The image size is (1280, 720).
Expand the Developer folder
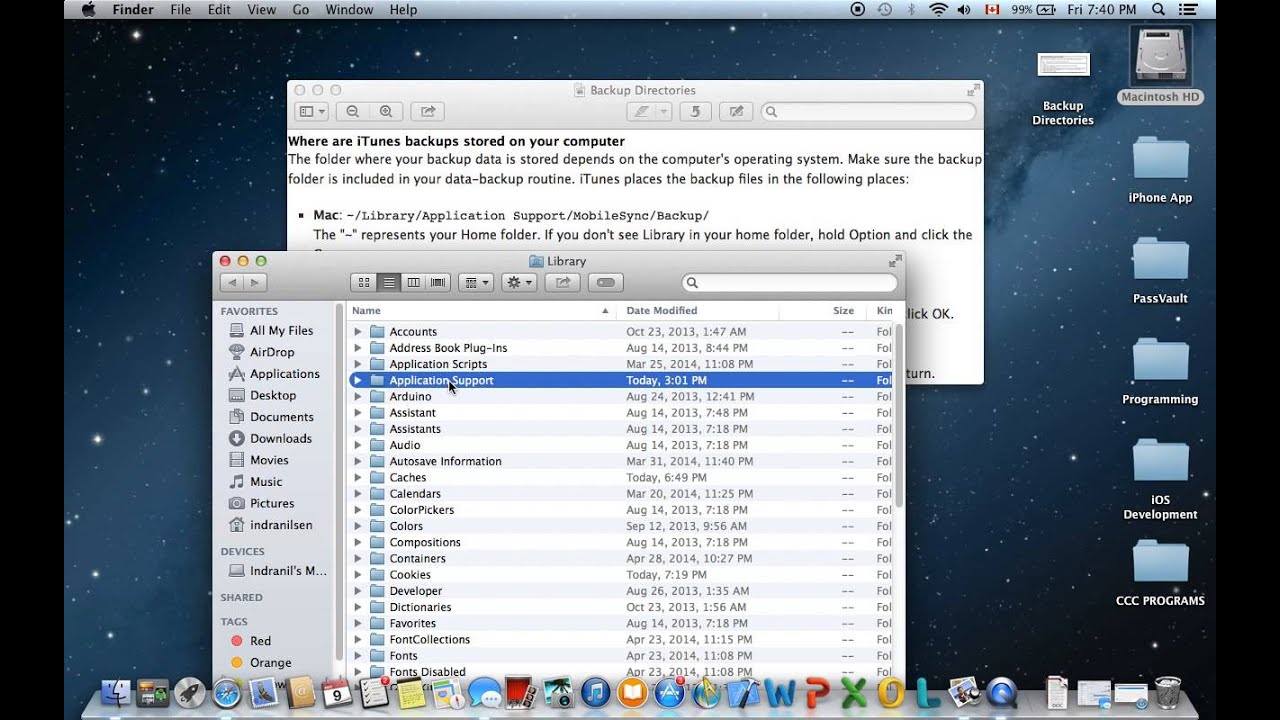click(x=358, y=591)
